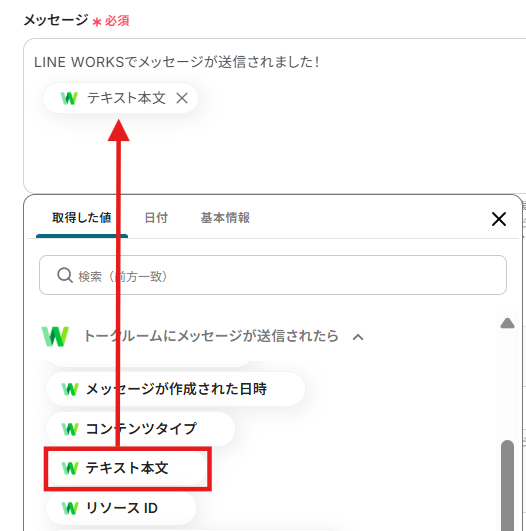The height and width of the screenshot is (531, 526).
Task: Open the 日付 tab
Action: click(156, 218)
